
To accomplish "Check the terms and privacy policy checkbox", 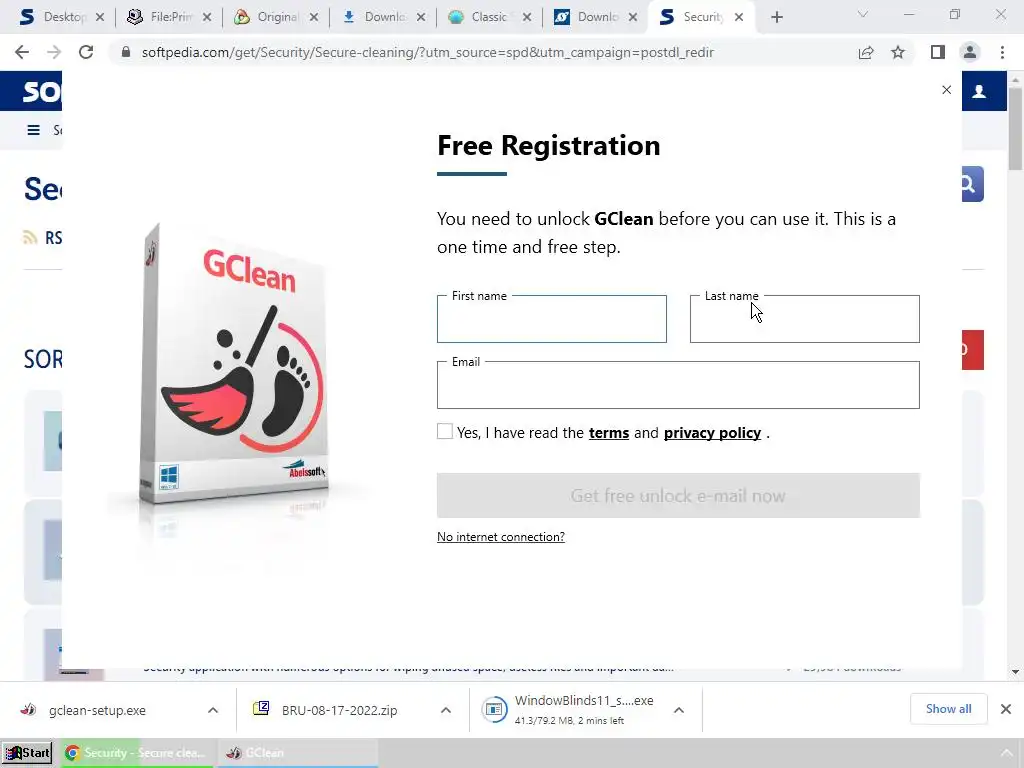I will [445, 431].
